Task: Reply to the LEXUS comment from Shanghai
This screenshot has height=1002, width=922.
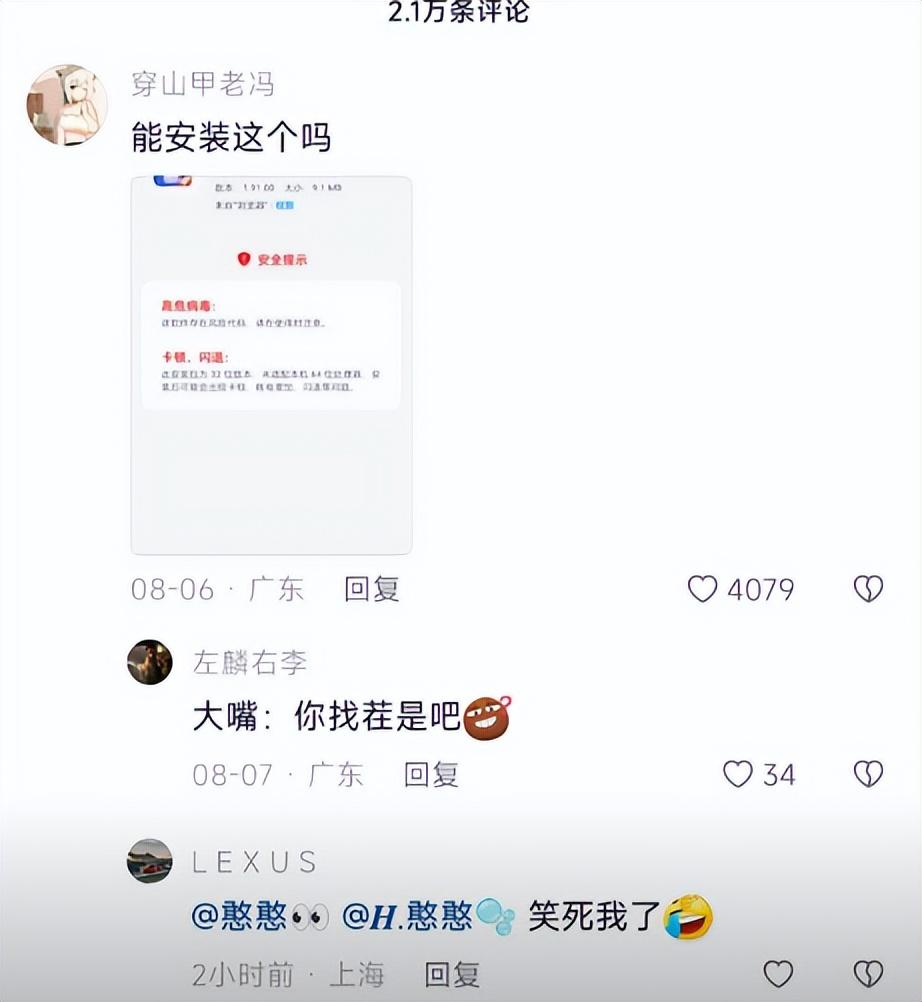Action: [452, 975]
